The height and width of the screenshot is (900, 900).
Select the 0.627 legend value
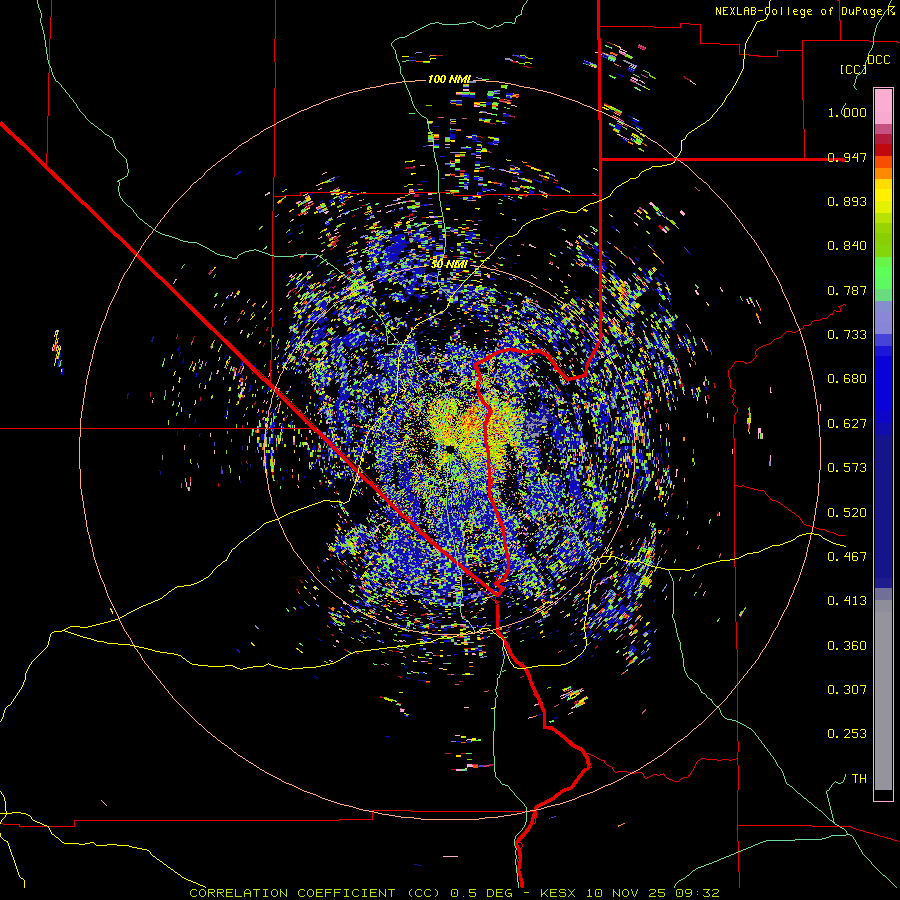(847, 424)
